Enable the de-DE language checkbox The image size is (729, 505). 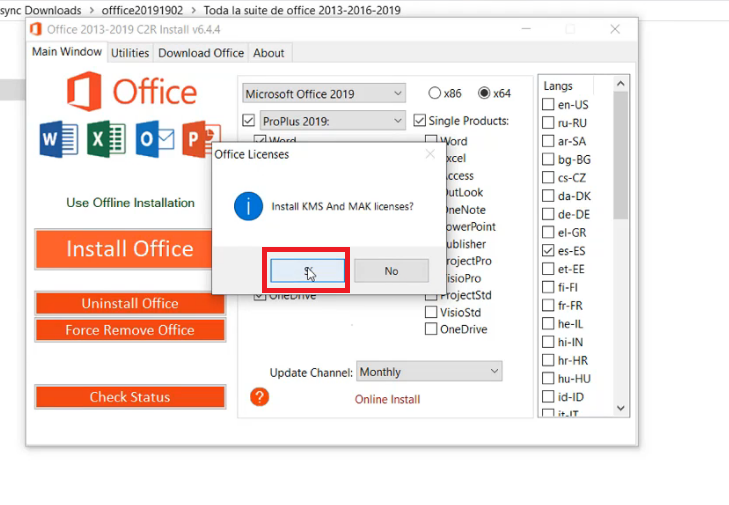pos(548,214)
